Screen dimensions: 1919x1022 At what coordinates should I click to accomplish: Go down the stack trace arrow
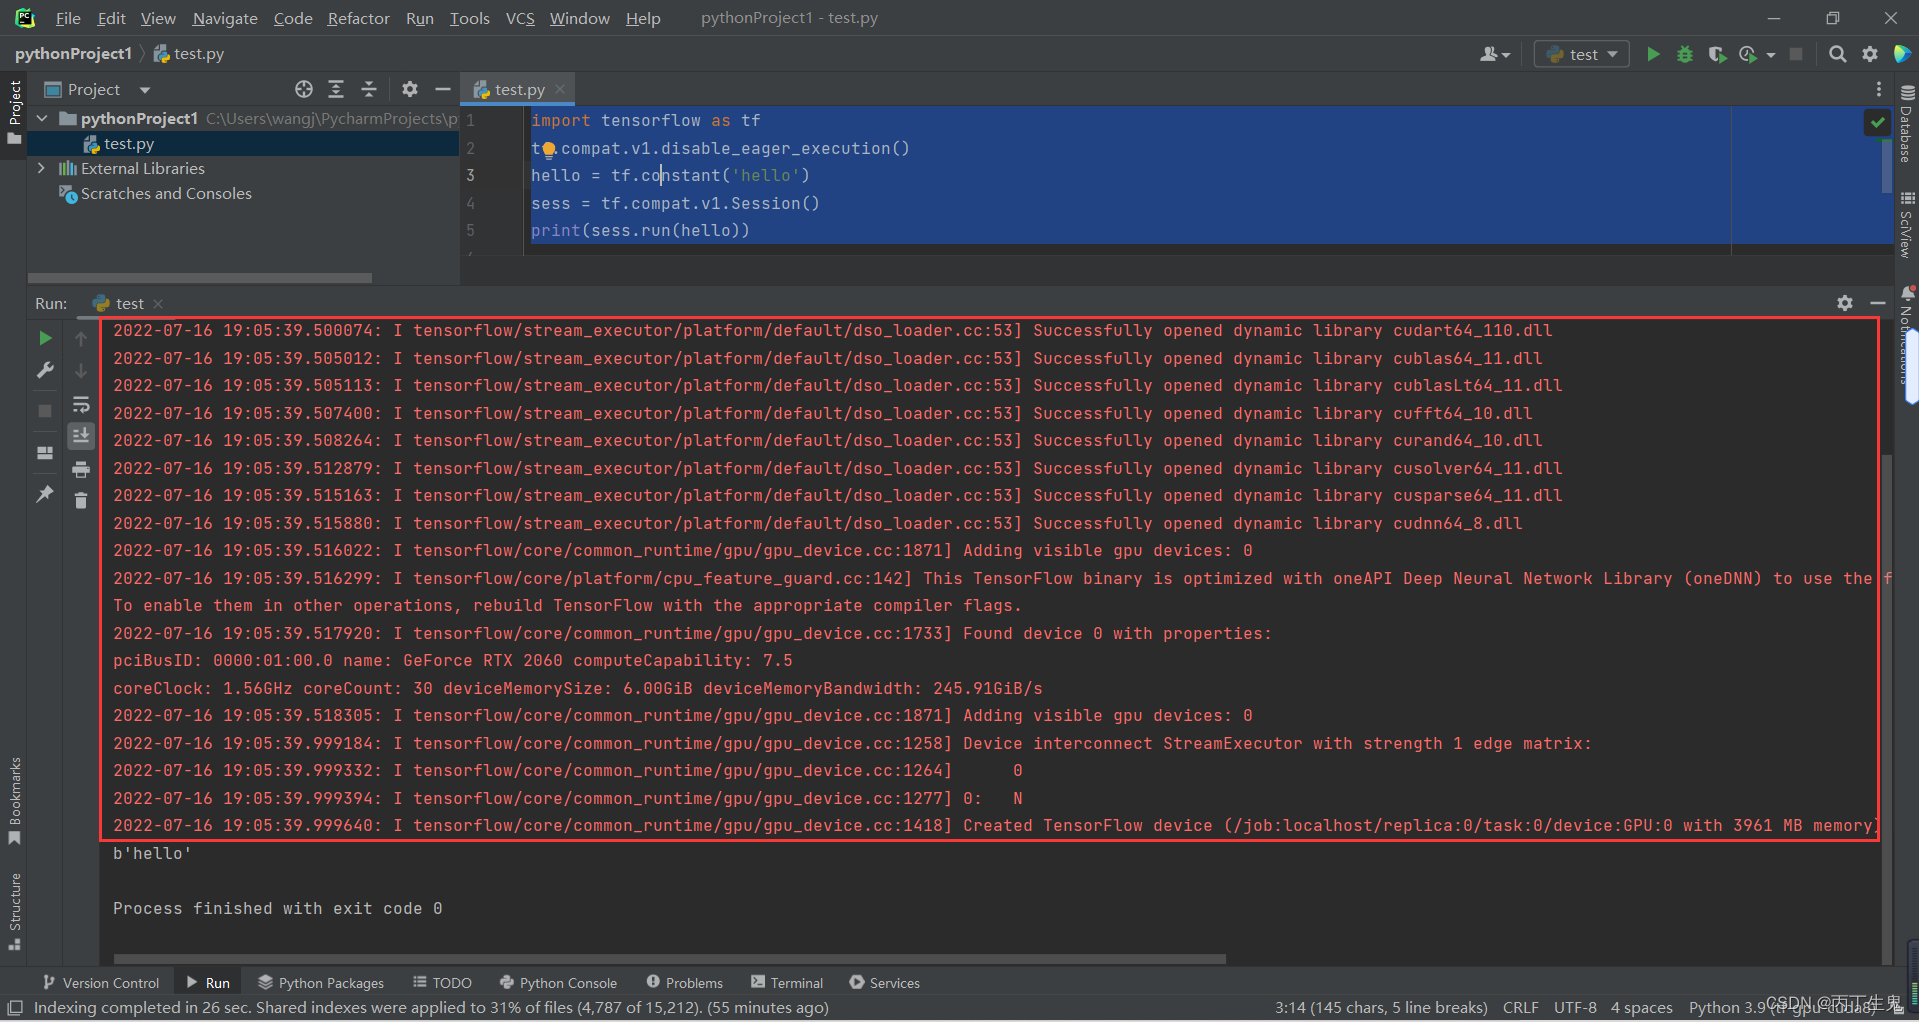coord(81,371)
